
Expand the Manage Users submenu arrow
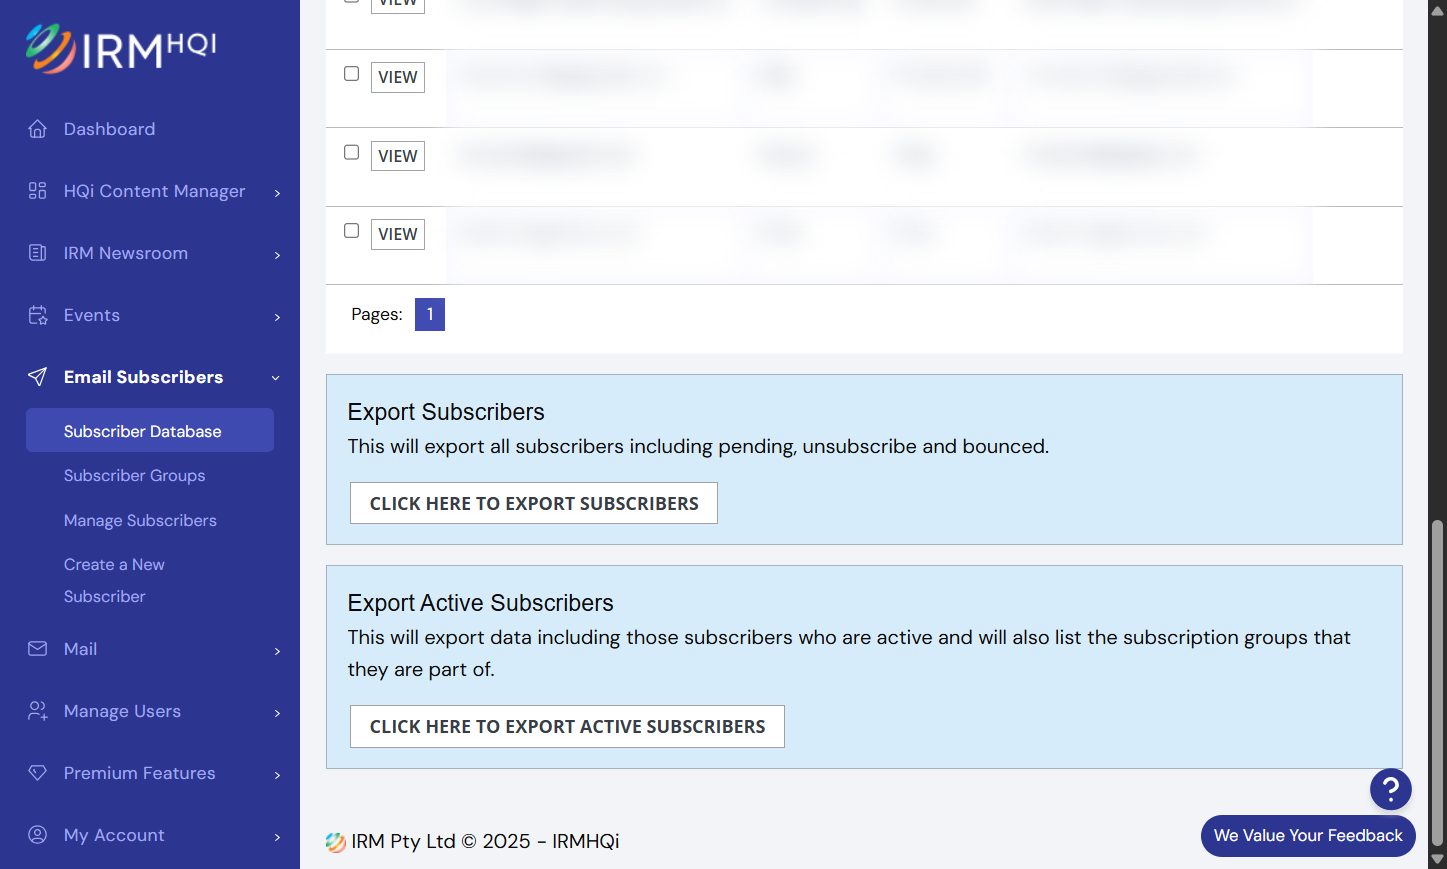(277, 713)
